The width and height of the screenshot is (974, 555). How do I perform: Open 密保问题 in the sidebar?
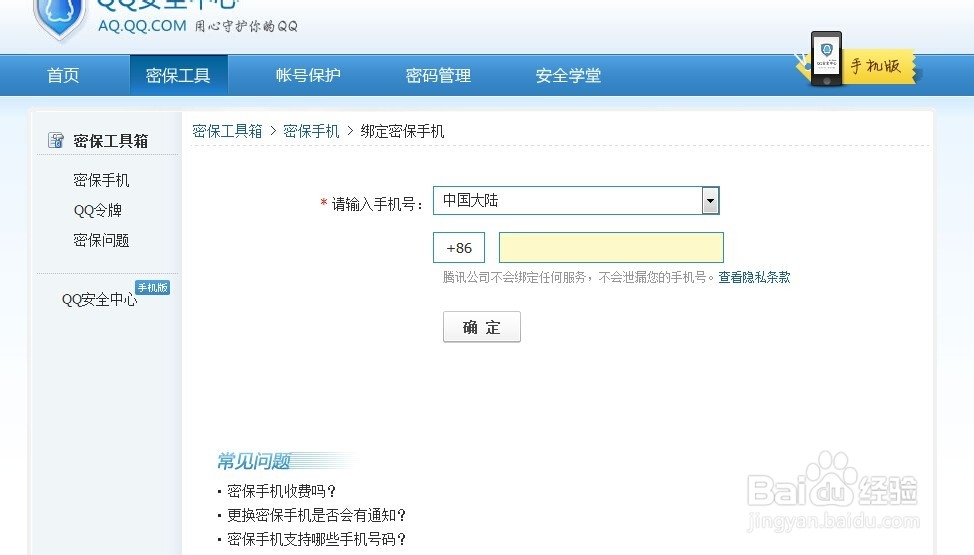pyautogui.click(x=101, y=241)
